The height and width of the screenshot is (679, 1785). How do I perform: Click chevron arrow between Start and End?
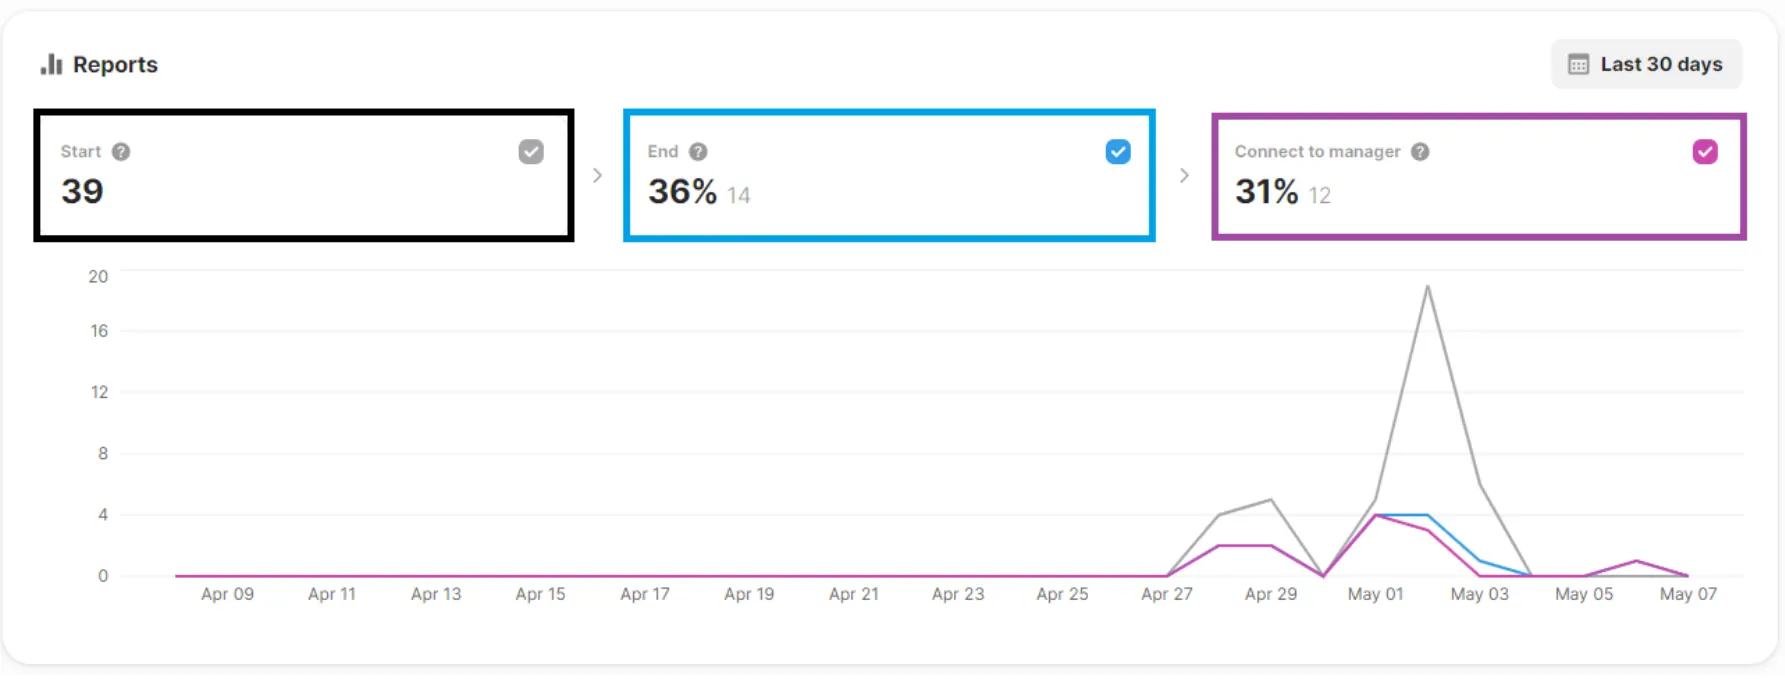597,176
